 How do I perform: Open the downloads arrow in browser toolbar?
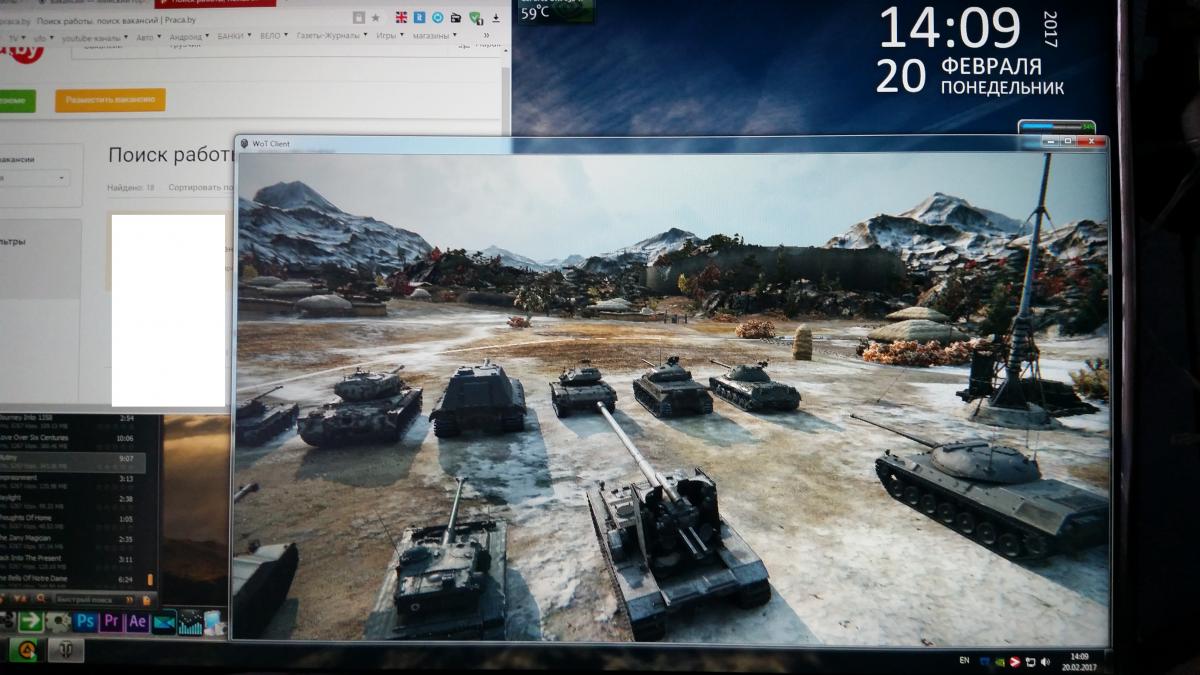tap(494, 17)
